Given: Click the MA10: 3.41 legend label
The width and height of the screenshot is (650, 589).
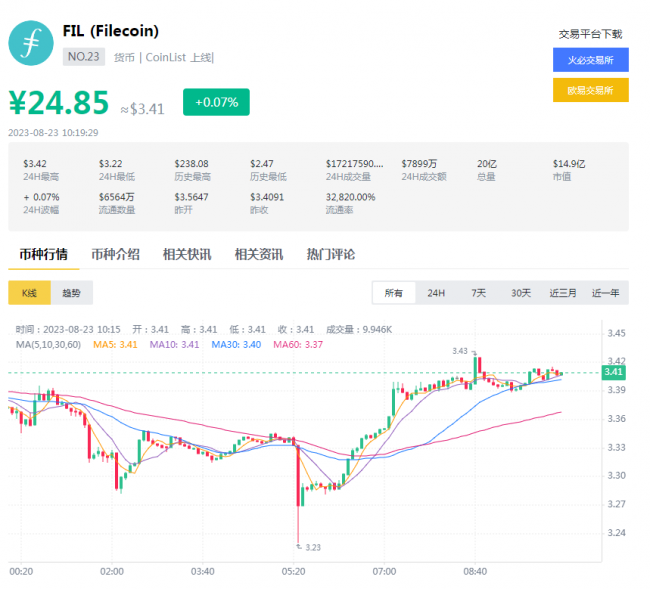Looking at the screenshot, I should [x=175, y=344].
